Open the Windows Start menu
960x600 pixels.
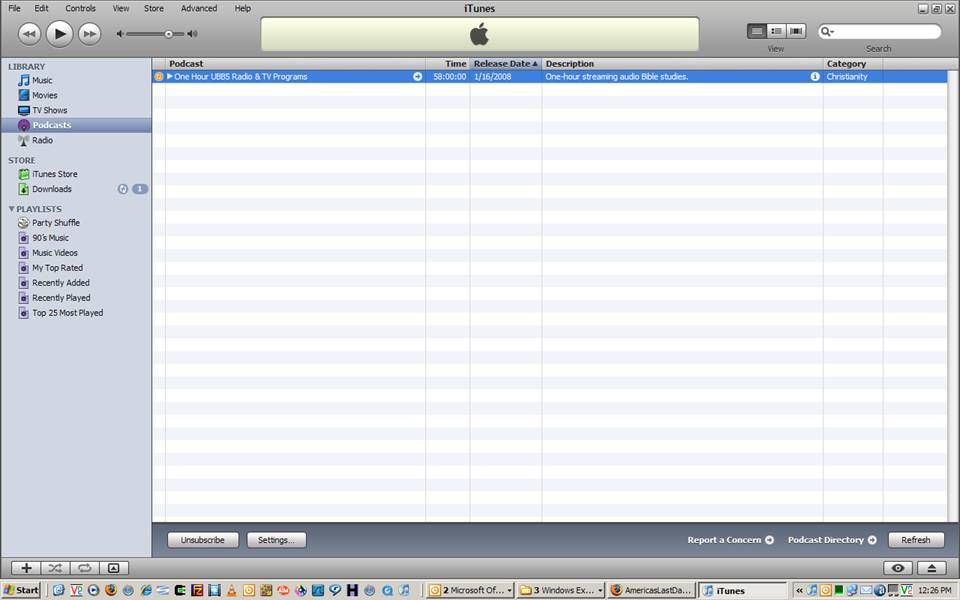click(21, 590)
